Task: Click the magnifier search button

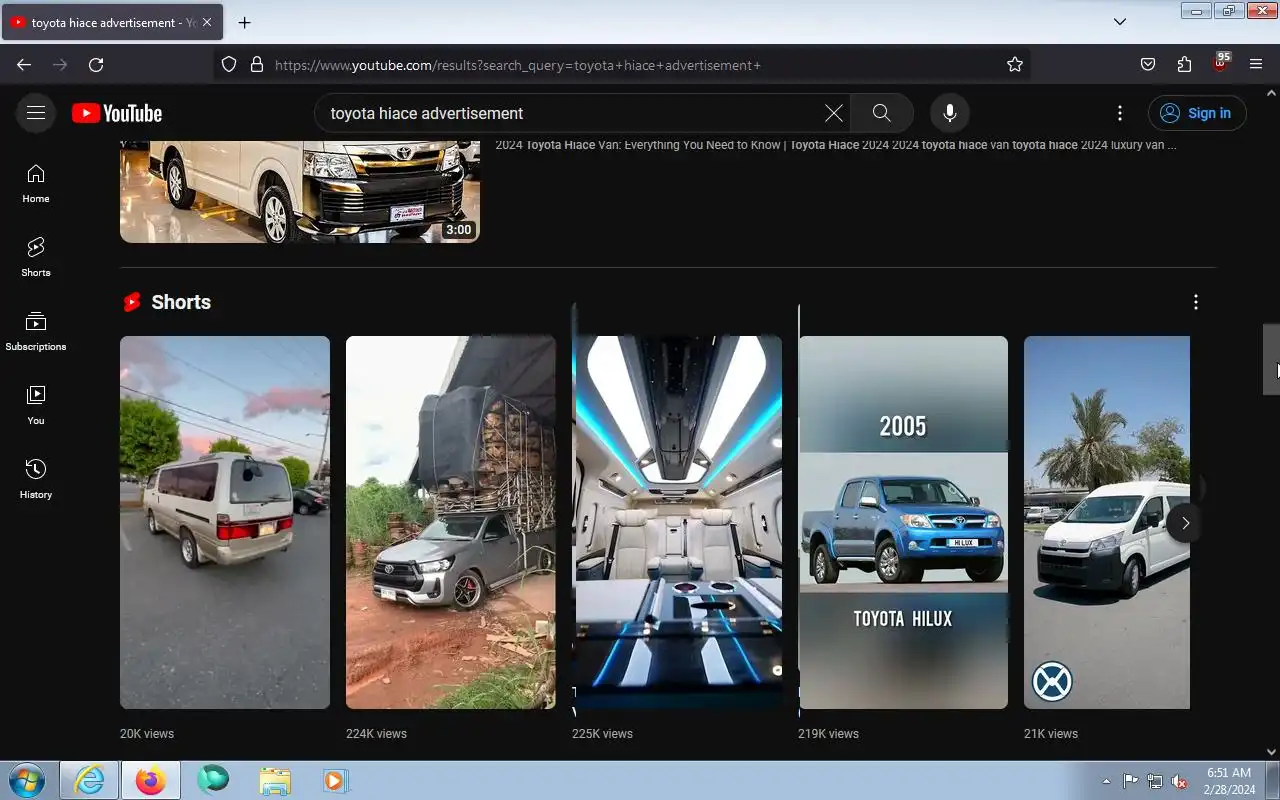Action: point(881,113)
